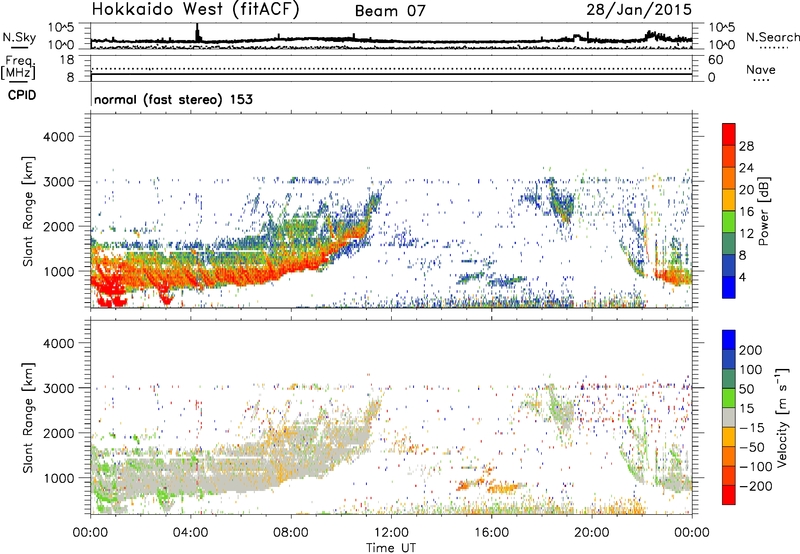Click the '08:00' time tick label
The width and height of the screenshot is (800, 554).
point(291,533)
